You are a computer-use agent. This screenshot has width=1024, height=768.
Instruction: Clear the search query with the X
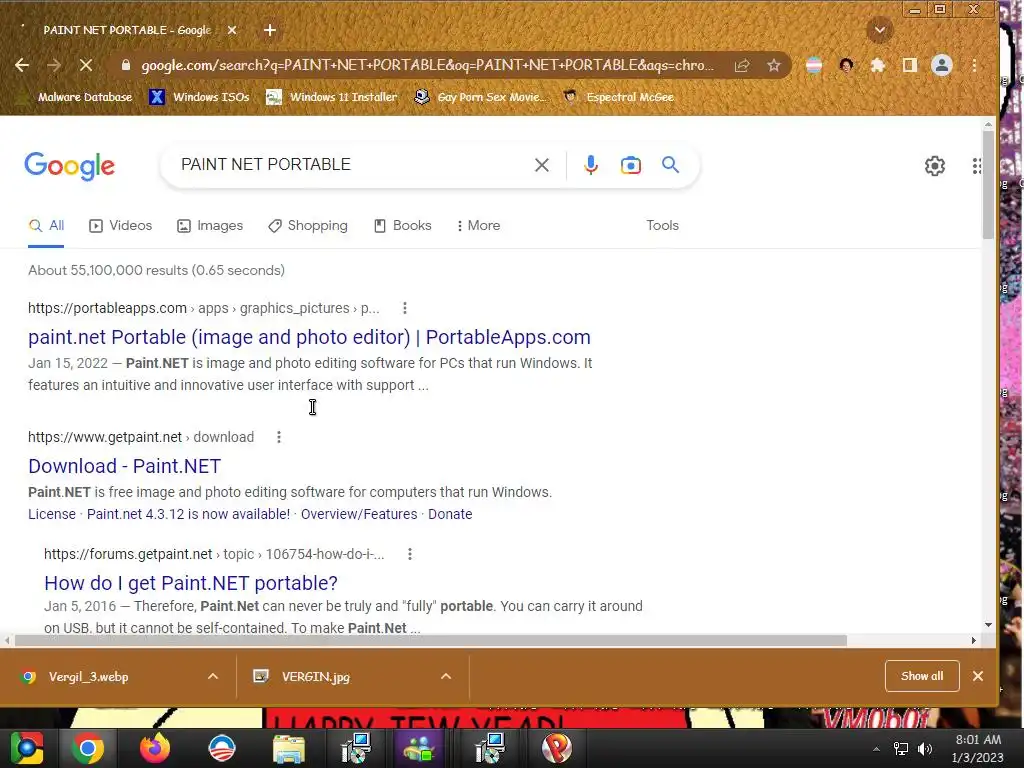pos(541,165)
